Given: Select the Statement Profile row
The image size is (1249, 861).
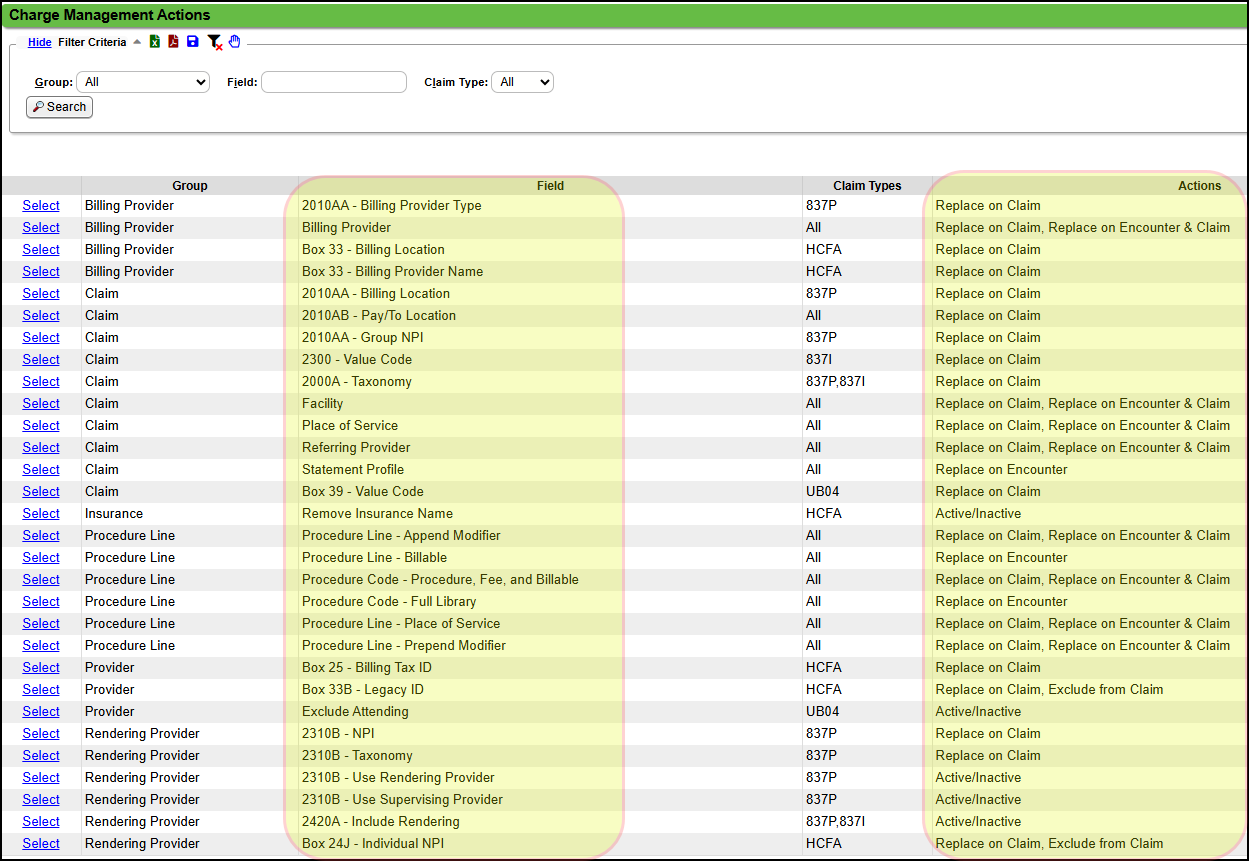Looking at the screenshot, I should point(41,470).
